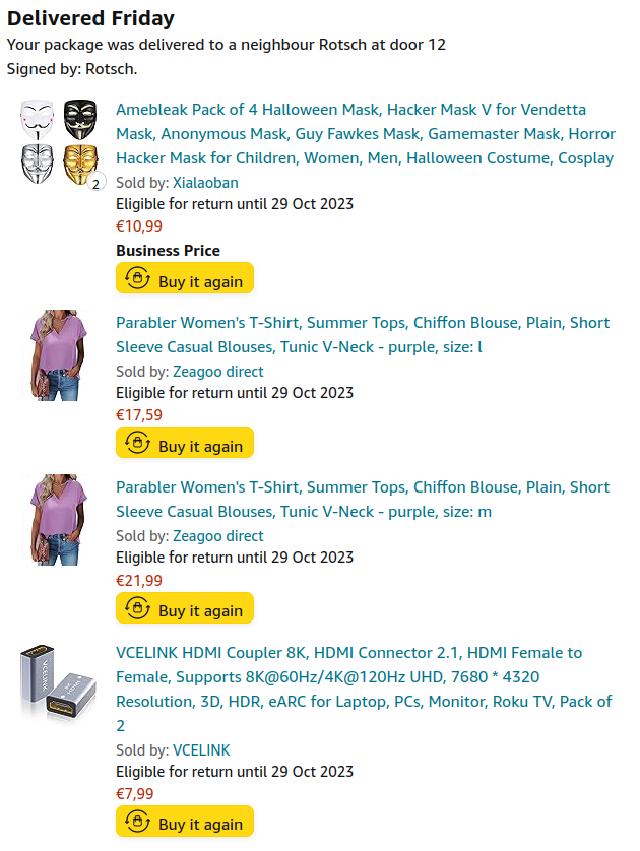Open the Amebleak Halloween Mask product title link
Image resolution: width=640 pixels, height=851 pixels.
click(366, 134)
